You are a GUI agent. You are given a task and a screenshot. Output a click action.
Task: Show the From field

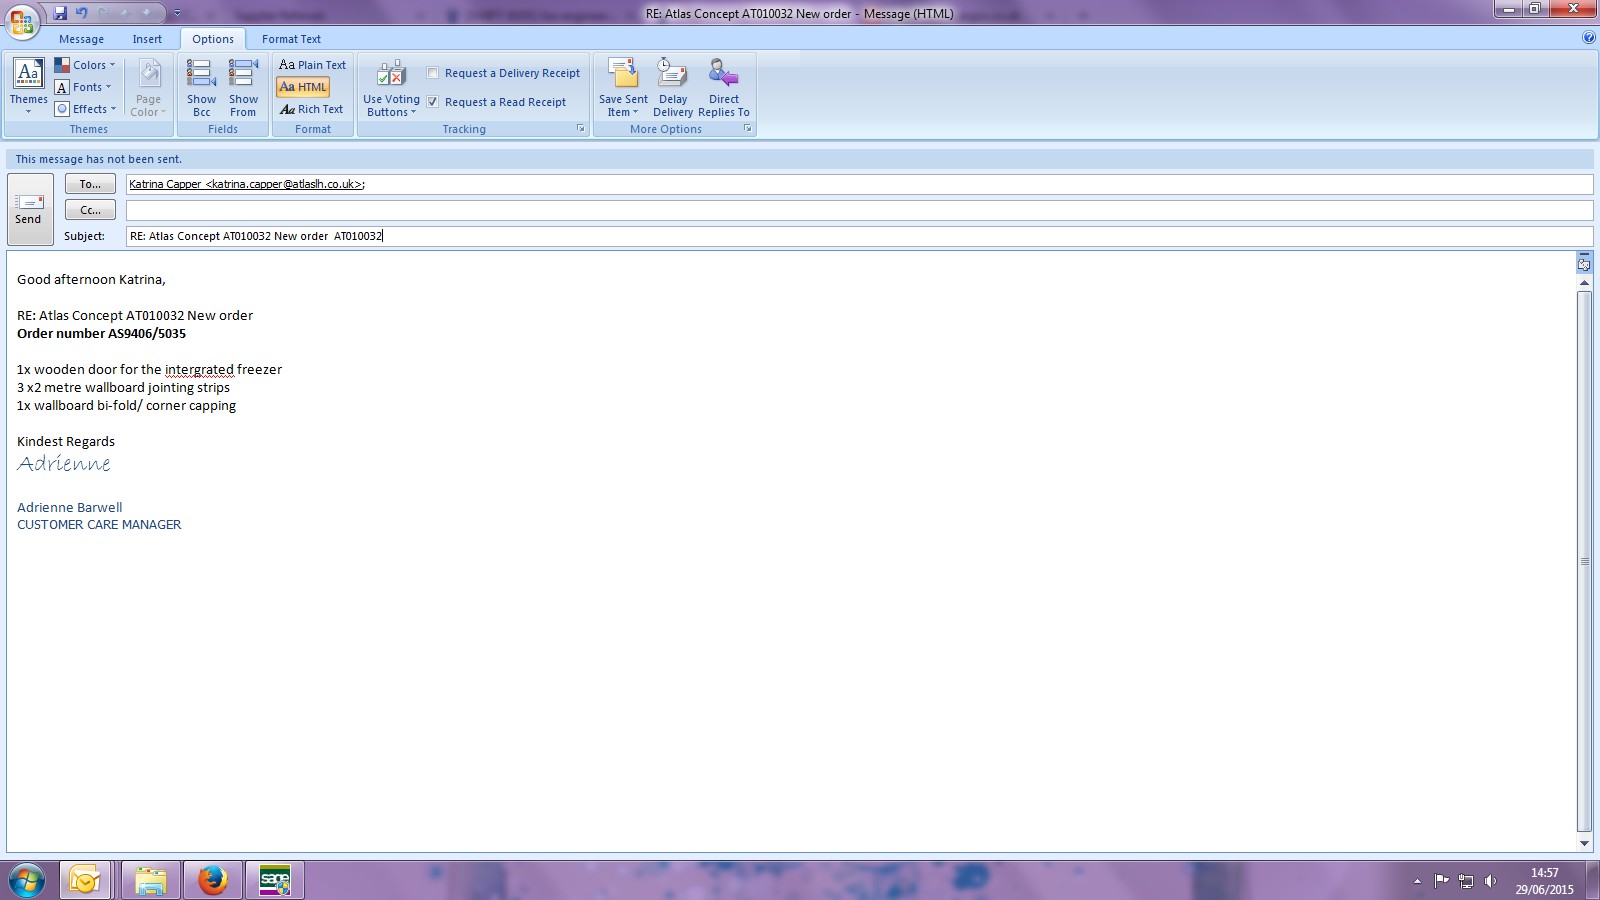[243, 87]
